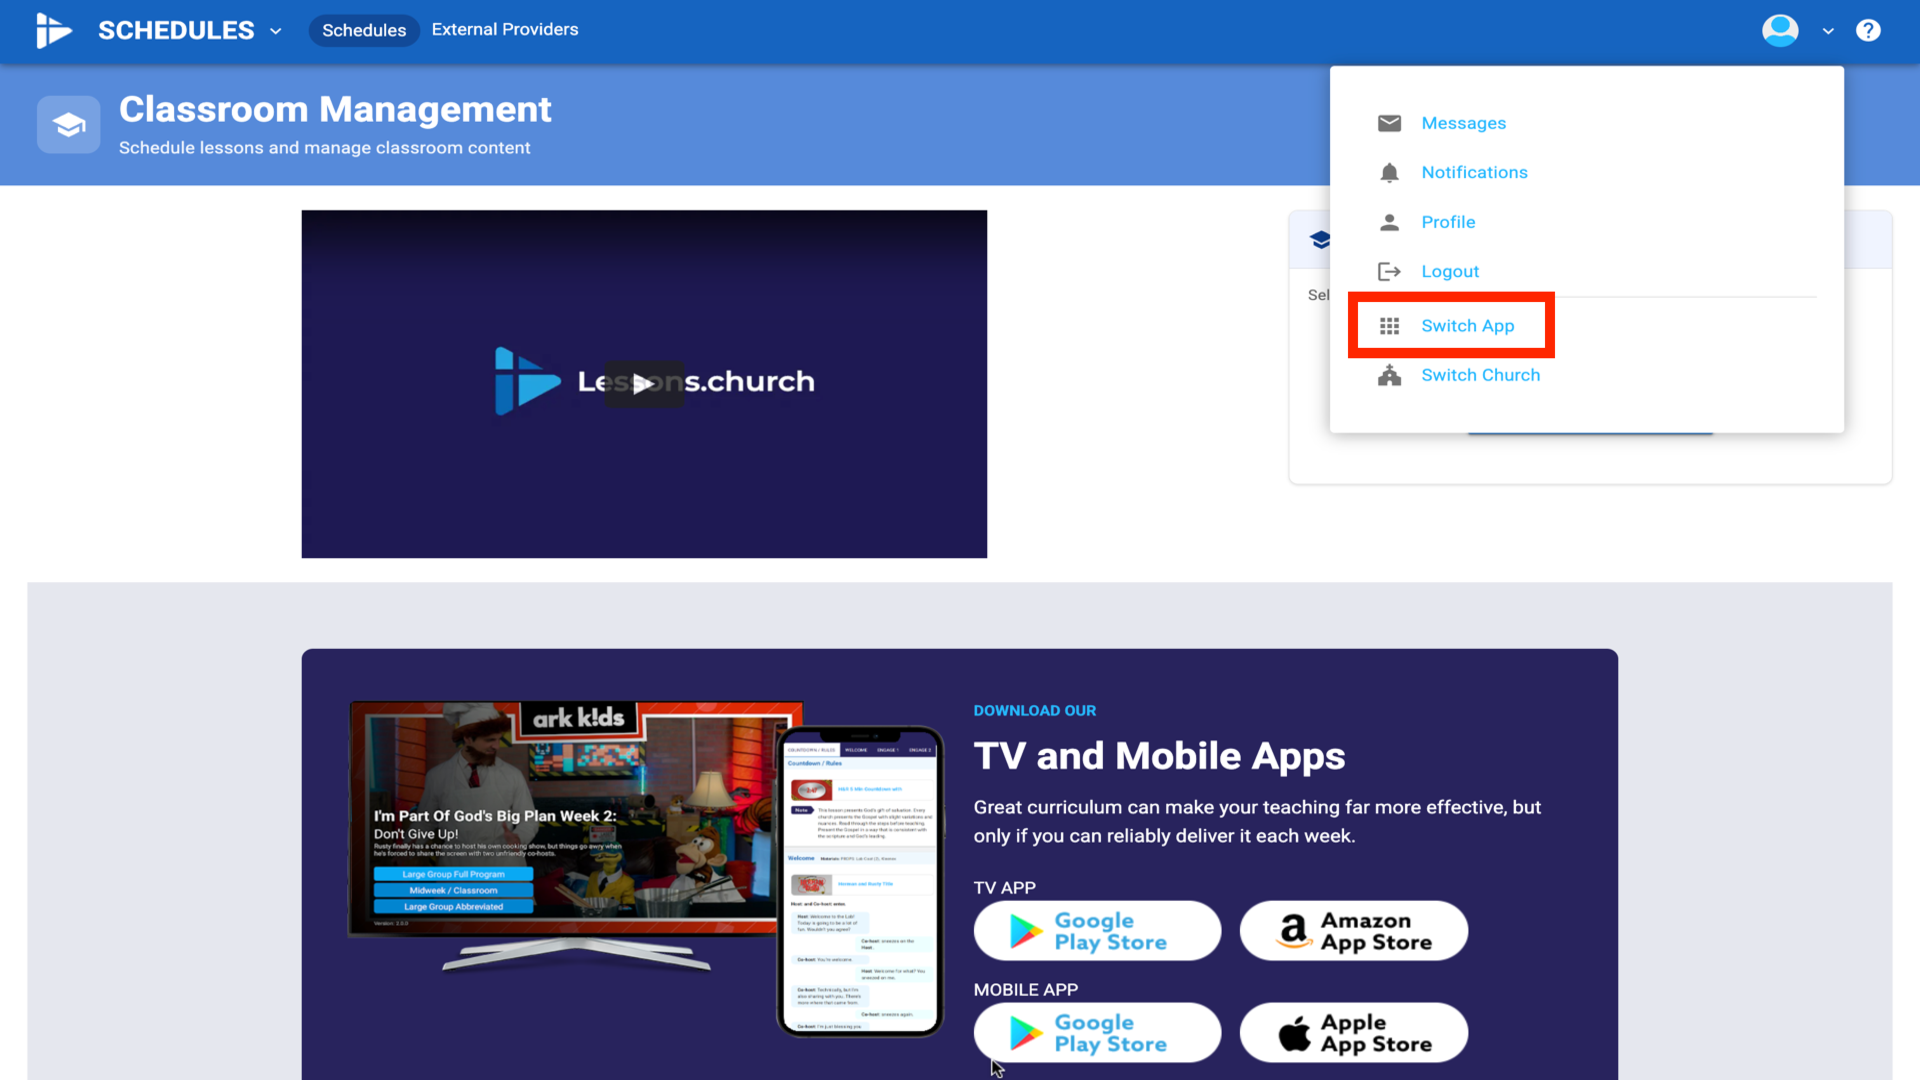1920x1080 pixels.
Task: Click the graduation cap Classroom Management icon
Action: tap(69, 125)
